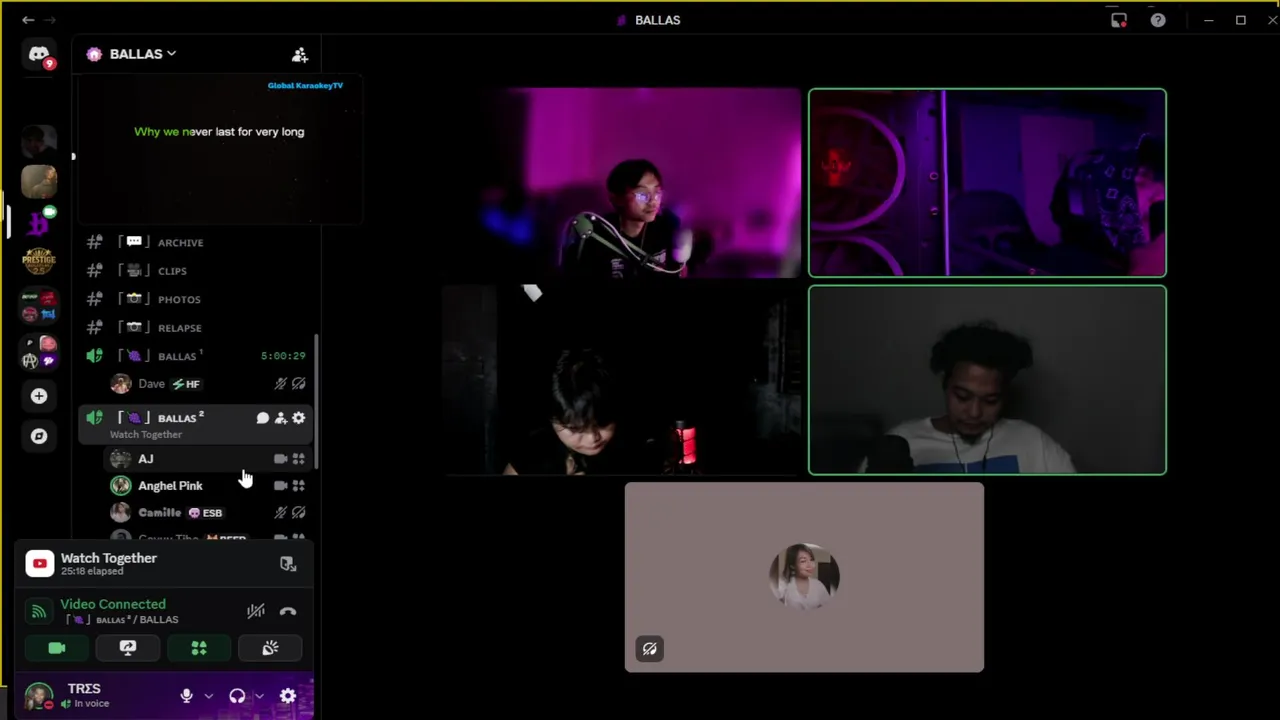The height and width of the screenshot is (720, 1280).
Task: Share your screen button
Action: pyautogui.click(x=128, y=648)
